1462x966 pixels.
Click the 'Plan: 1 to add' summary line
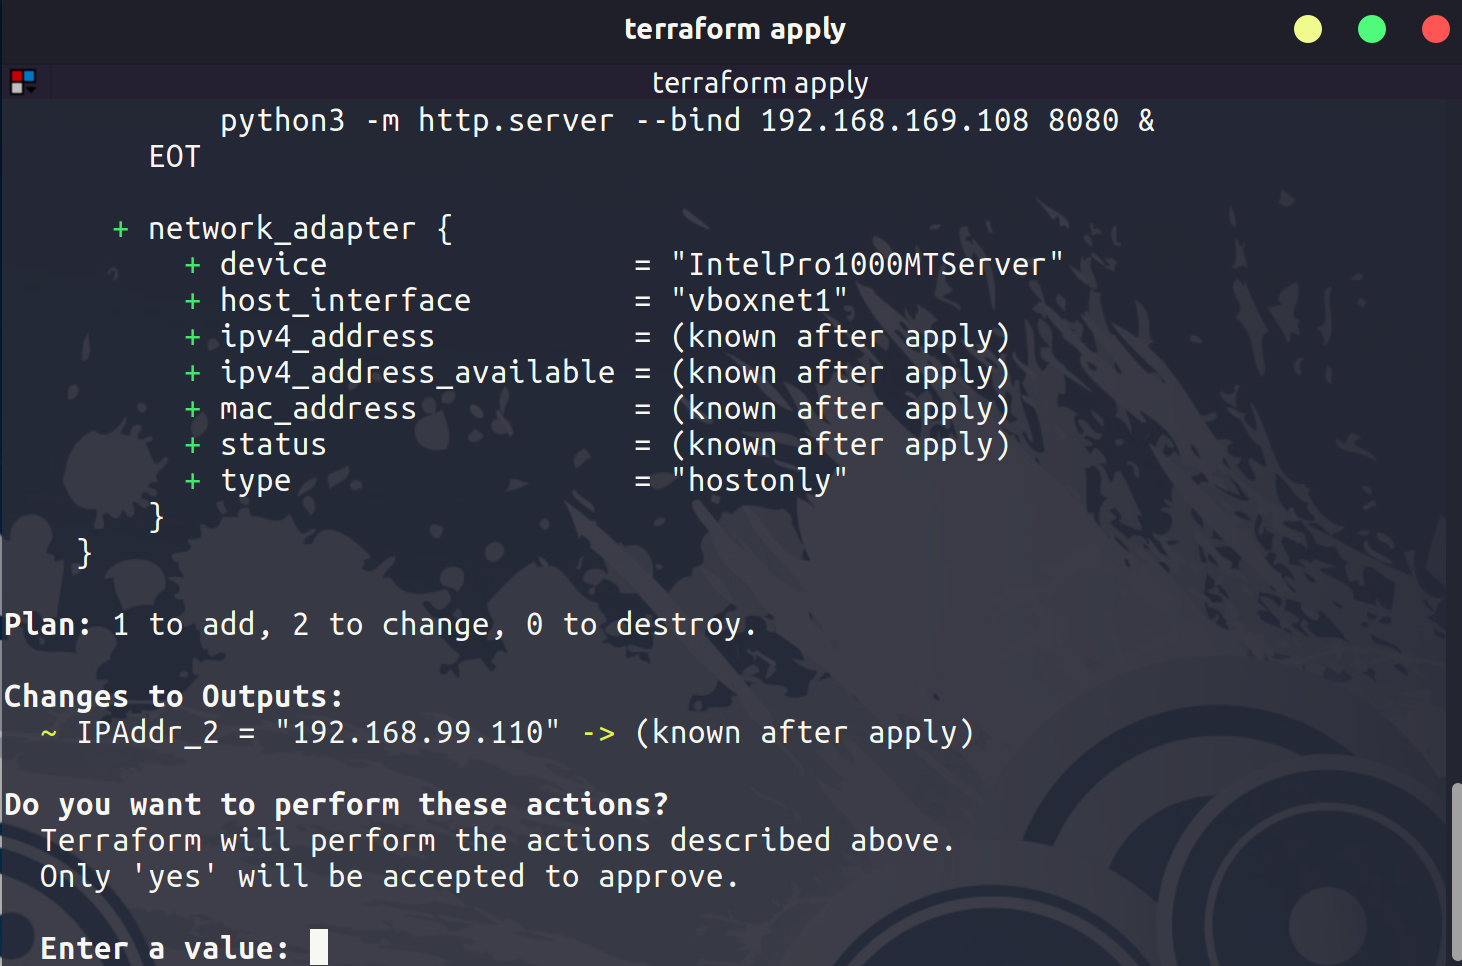pos(380,625)
